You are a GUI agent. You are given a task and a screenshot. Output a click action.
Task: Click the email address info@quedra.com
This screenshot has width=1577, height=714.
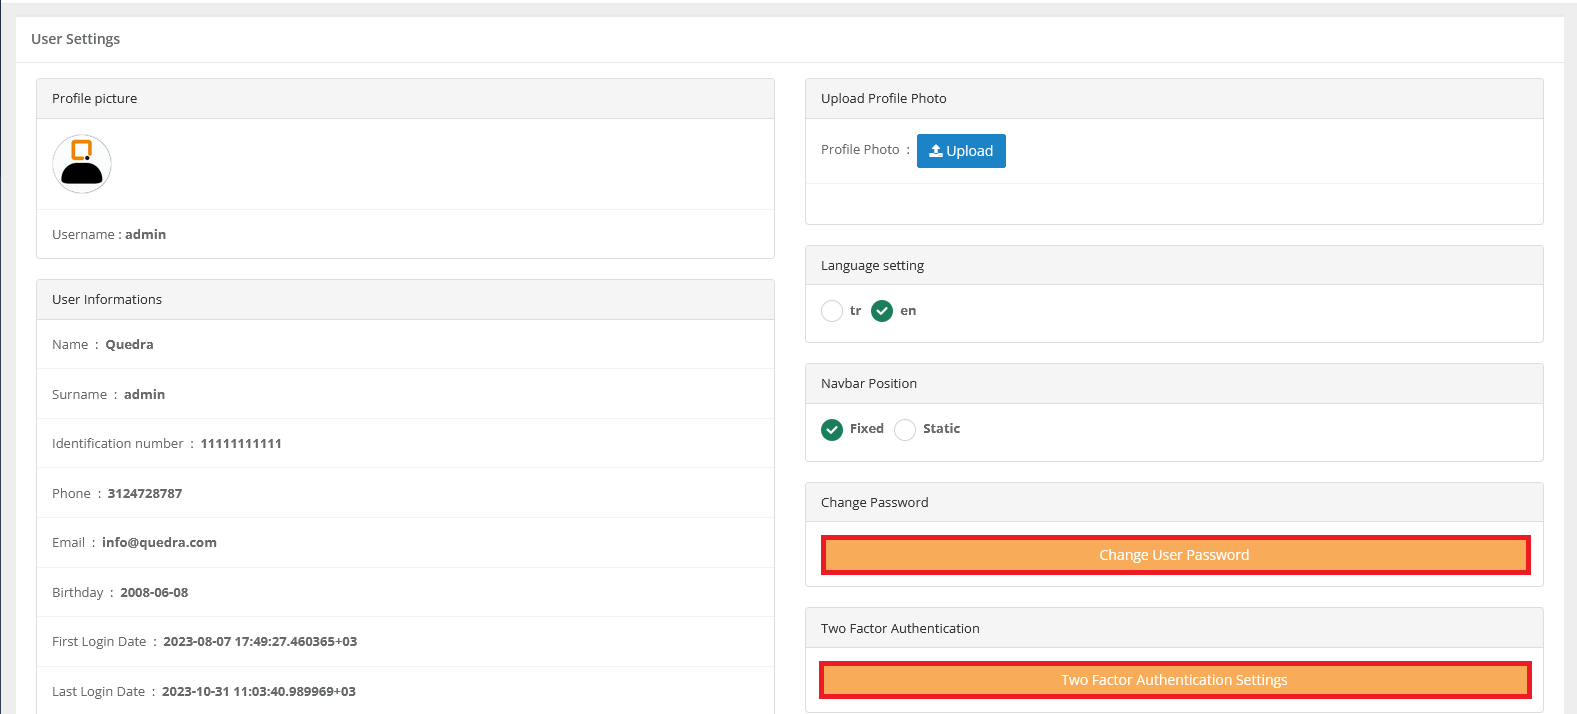point(159,543)
